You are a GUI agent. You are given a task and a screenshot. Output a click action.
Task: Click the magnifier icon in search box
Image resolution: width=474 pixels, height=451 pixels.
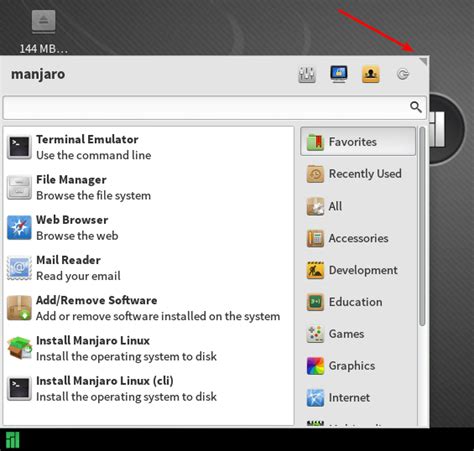click(x=416, y=107)
